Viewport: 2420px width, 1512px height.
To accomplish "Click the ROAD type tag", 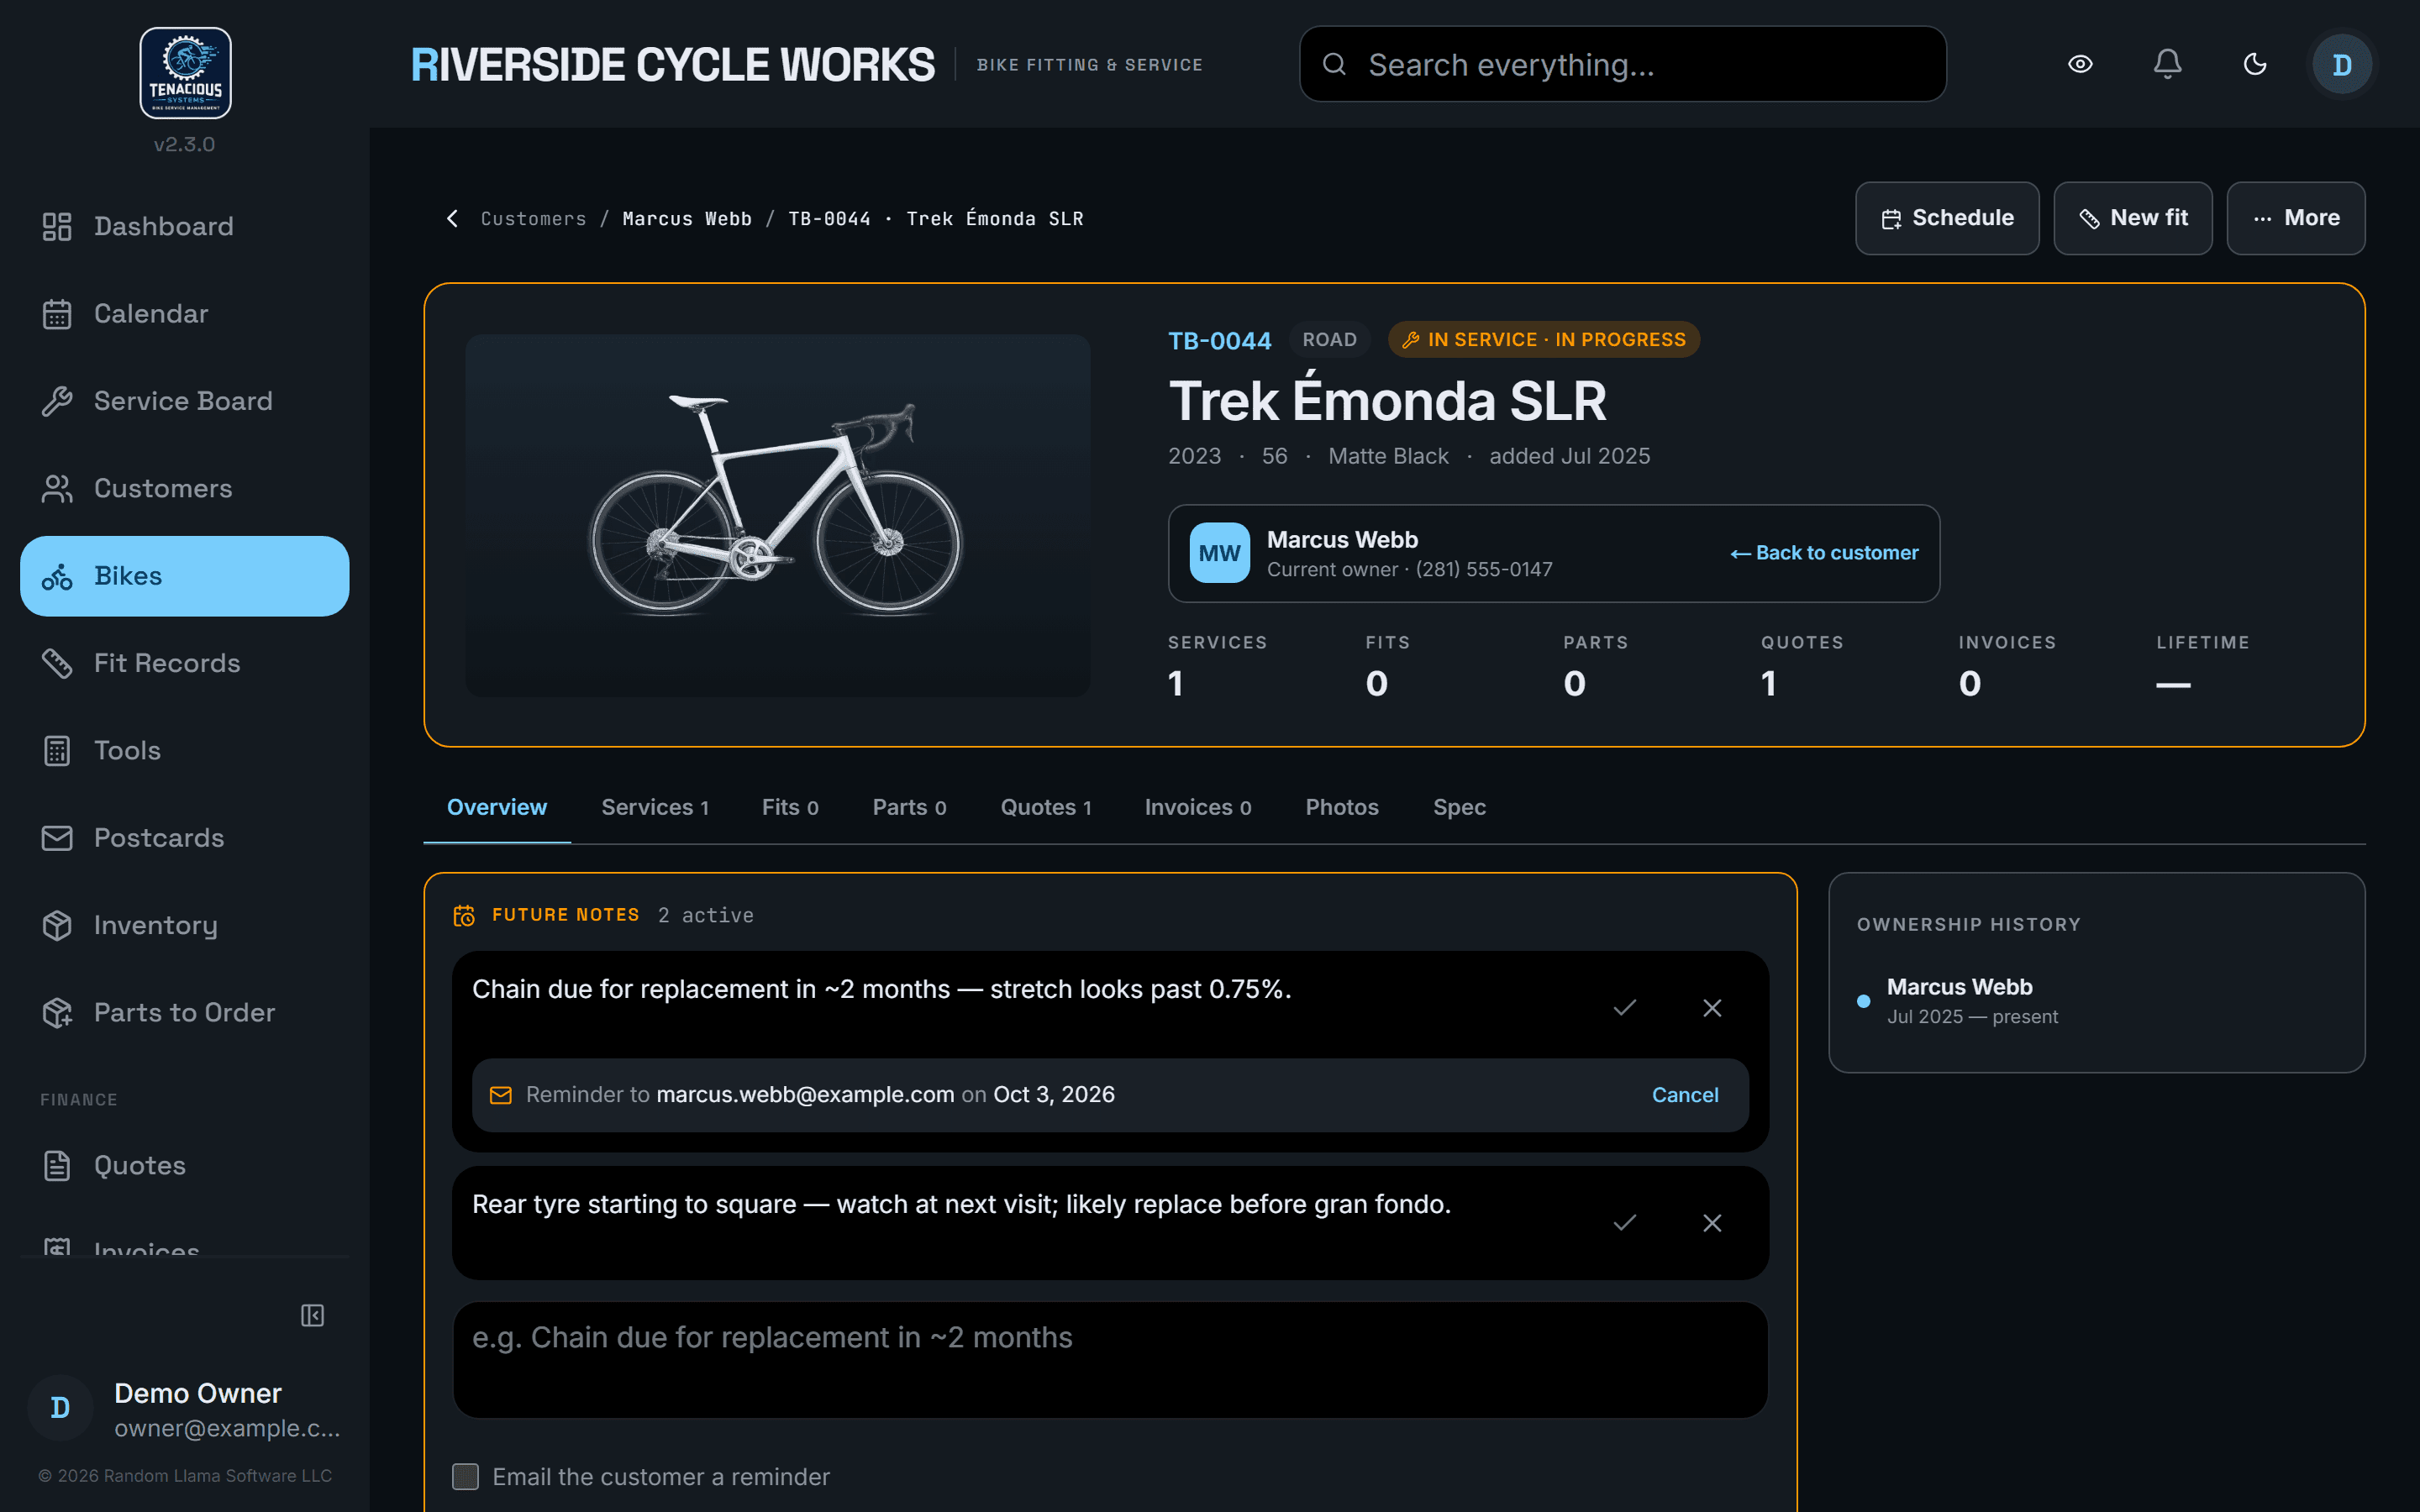I will point(1329,340).
